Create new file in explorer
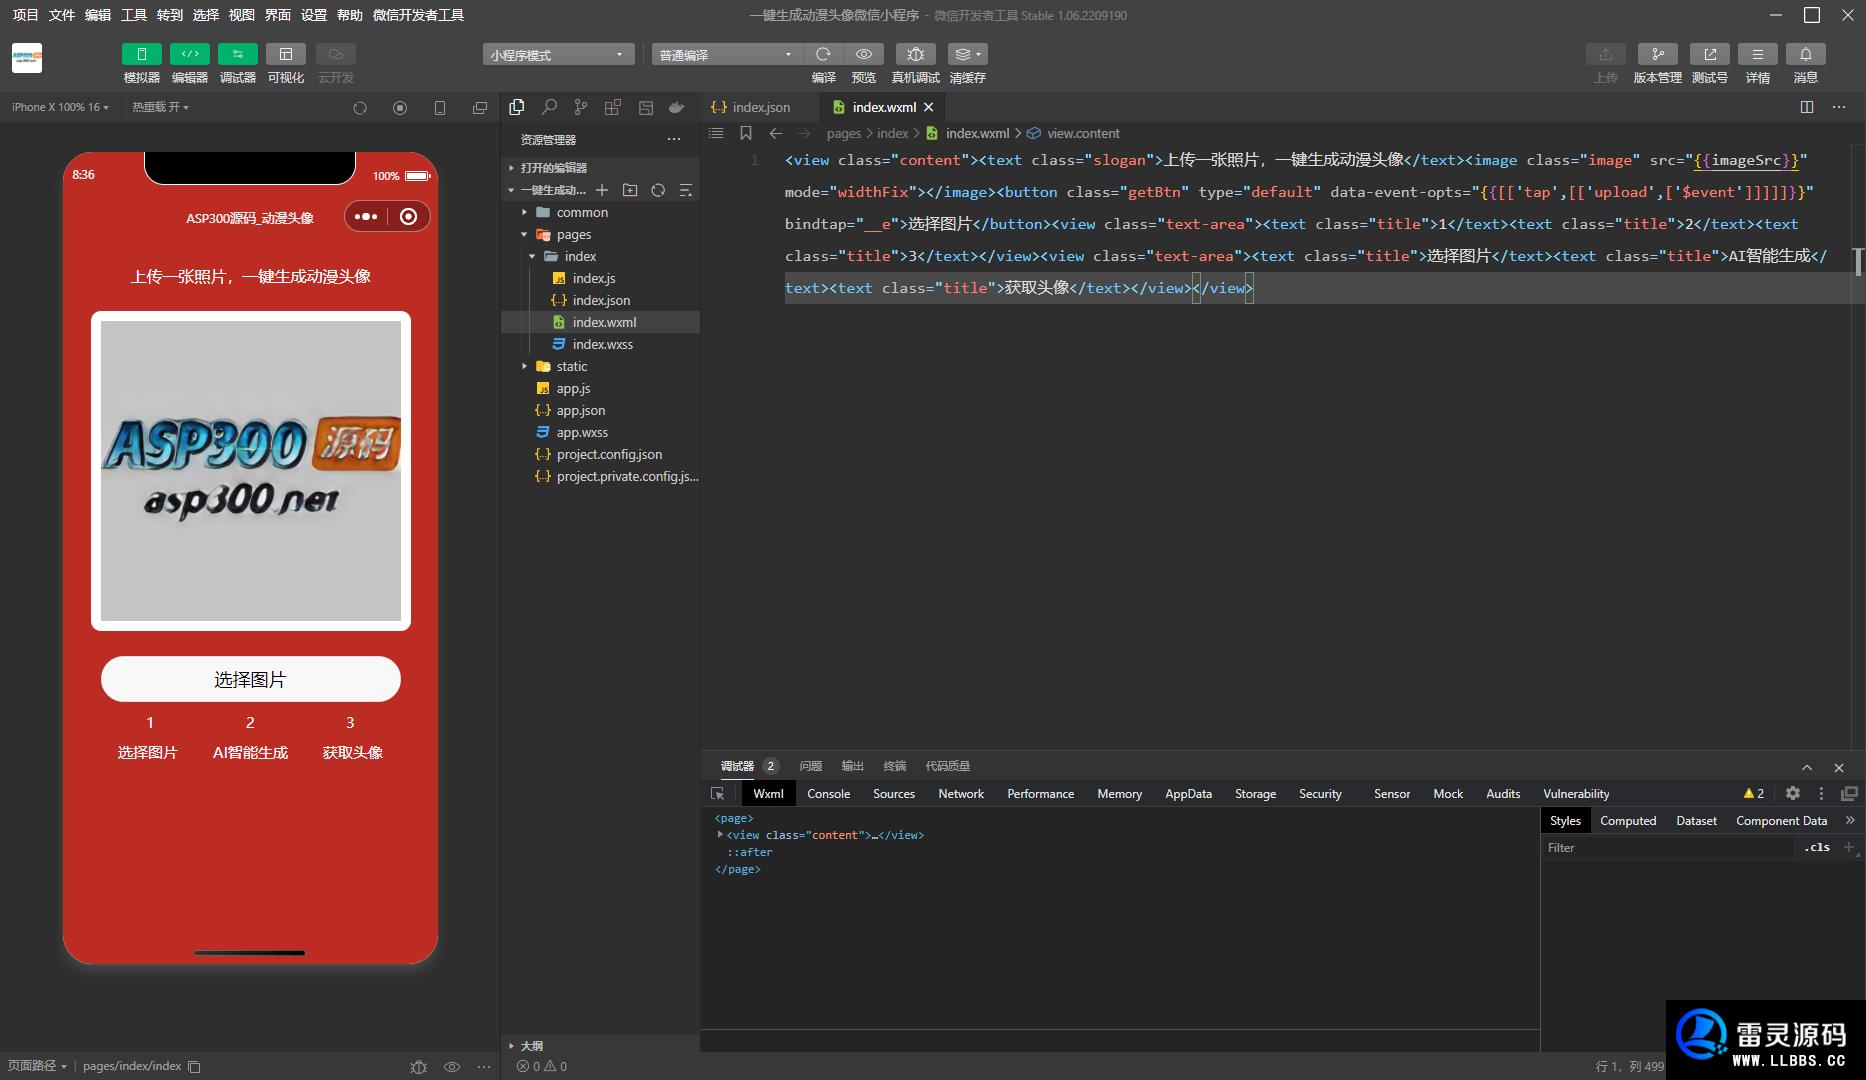This screenshot has width=1866, height=1080. 602,190
